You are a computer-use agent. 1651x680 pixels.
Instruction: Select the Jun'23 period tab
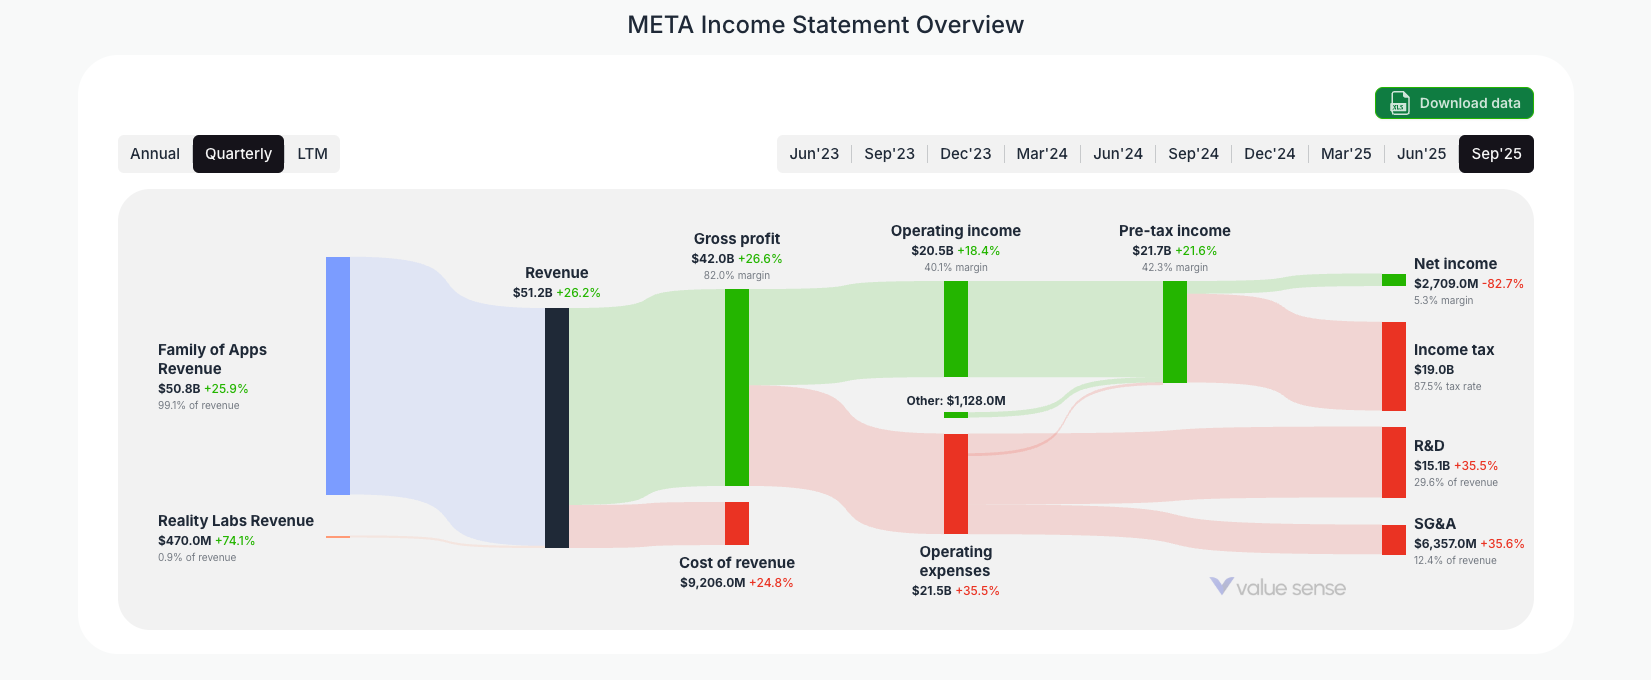tap(814, 153)
